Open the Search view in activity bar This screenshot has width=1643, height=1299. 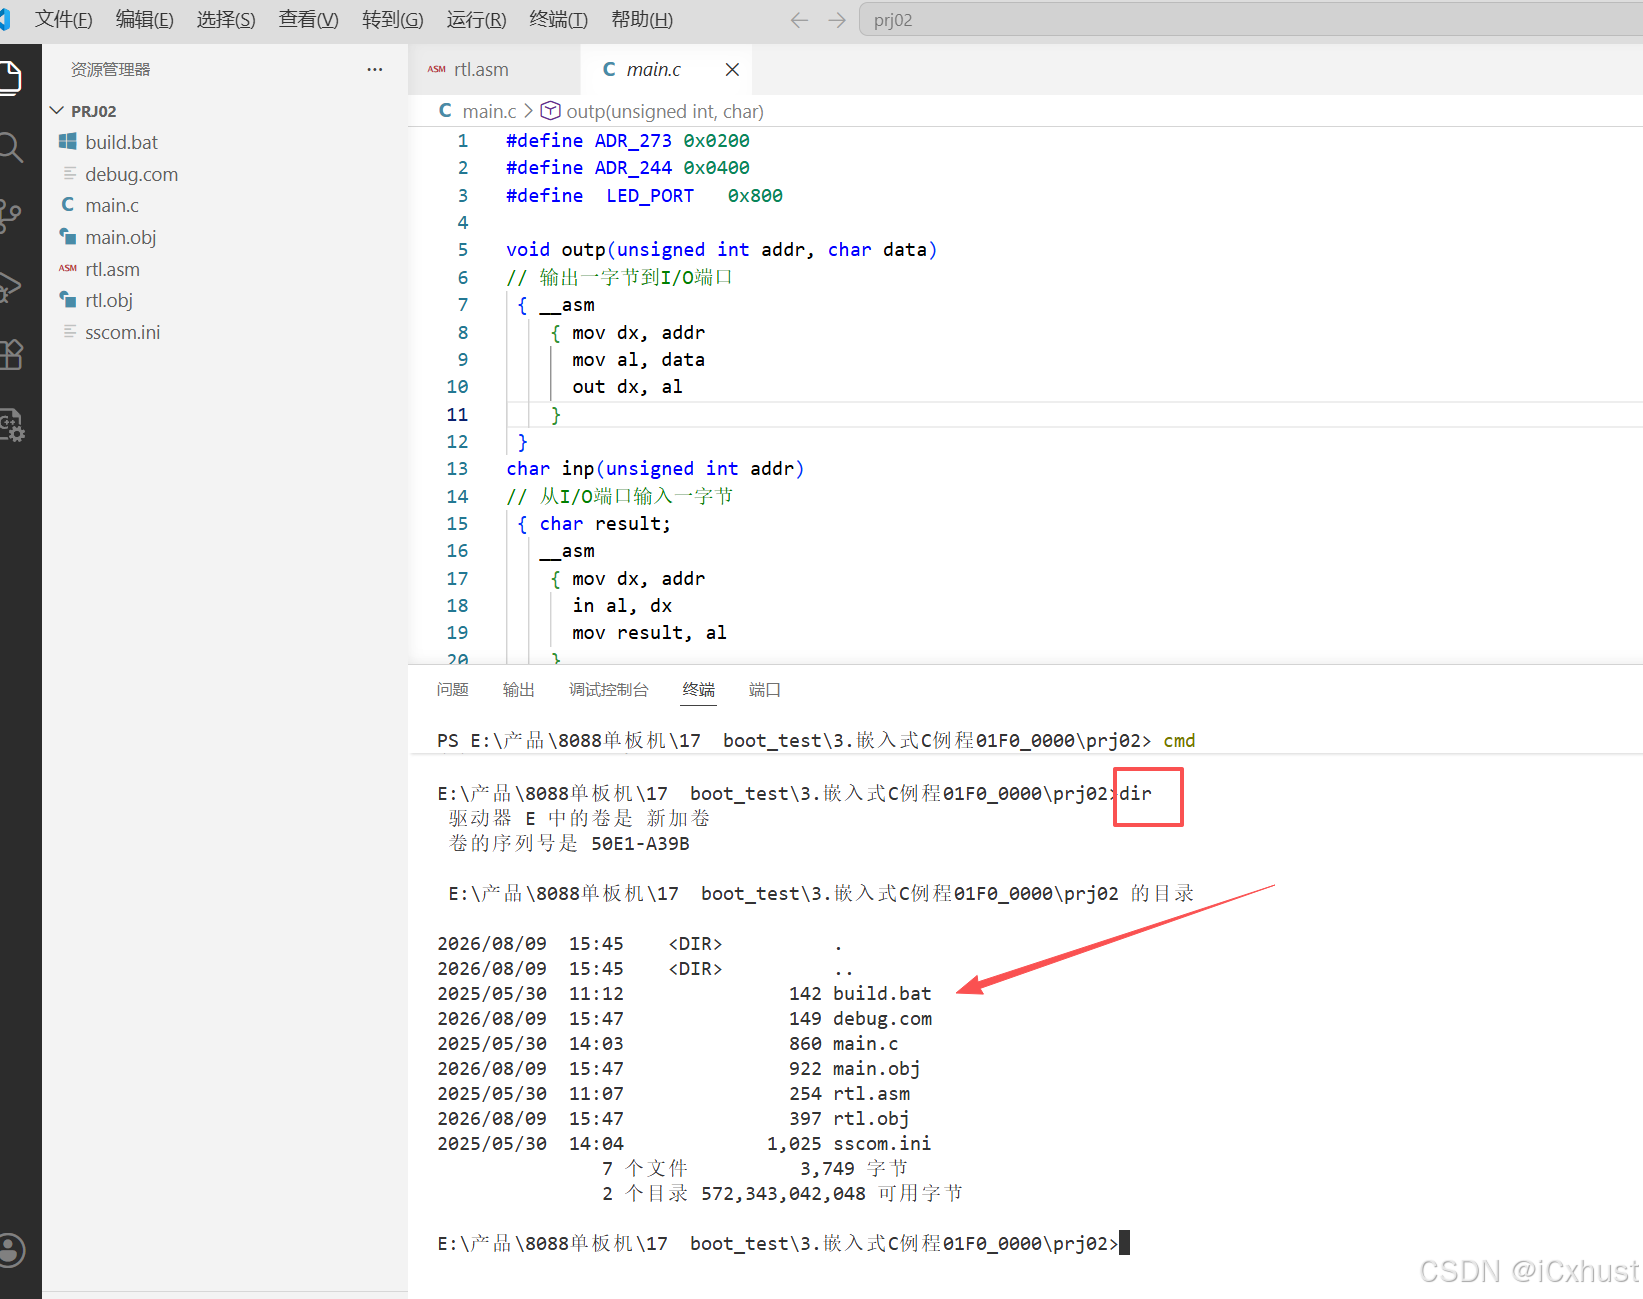coord(9,147)
